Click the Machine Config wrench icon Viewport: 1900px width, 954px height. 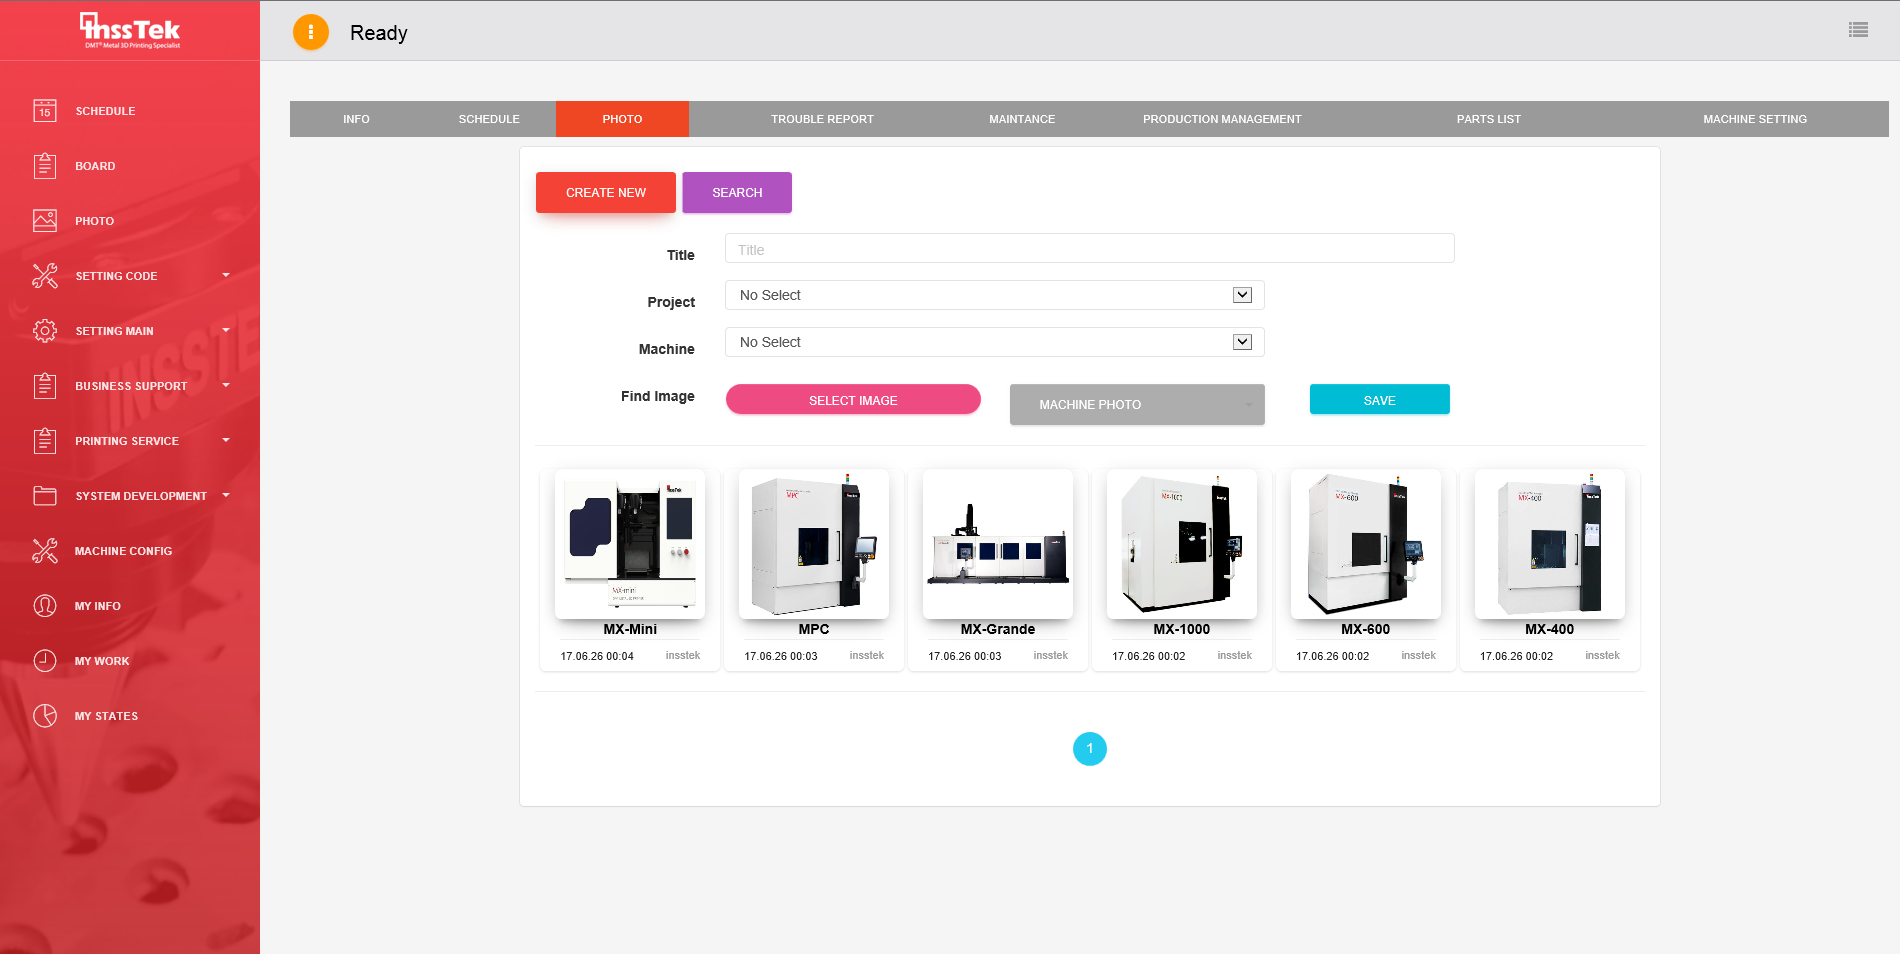(x=45, y=551)
